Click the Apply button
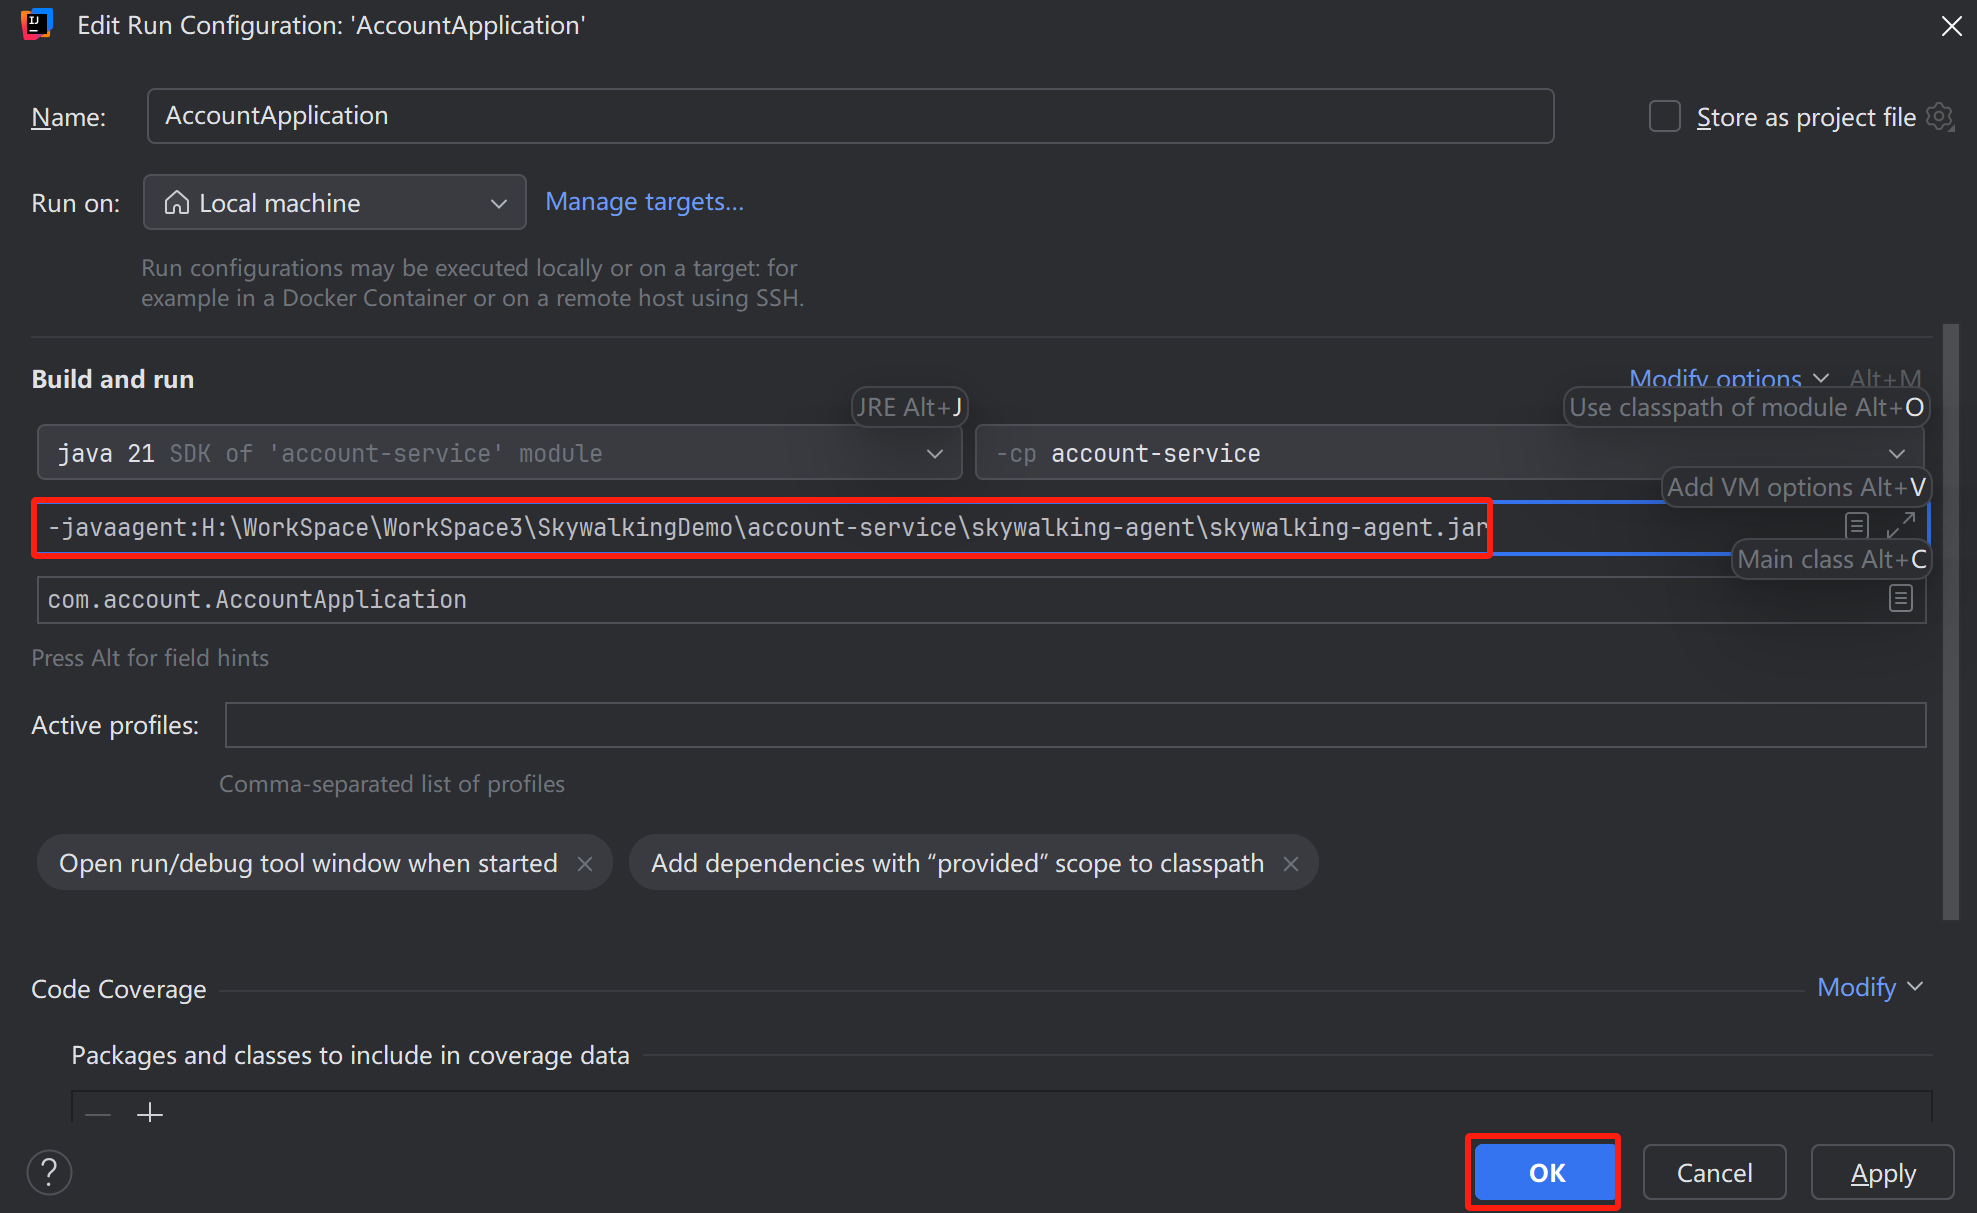This screenshot has height=1213, width=1977. (x=1882, y=1172)
